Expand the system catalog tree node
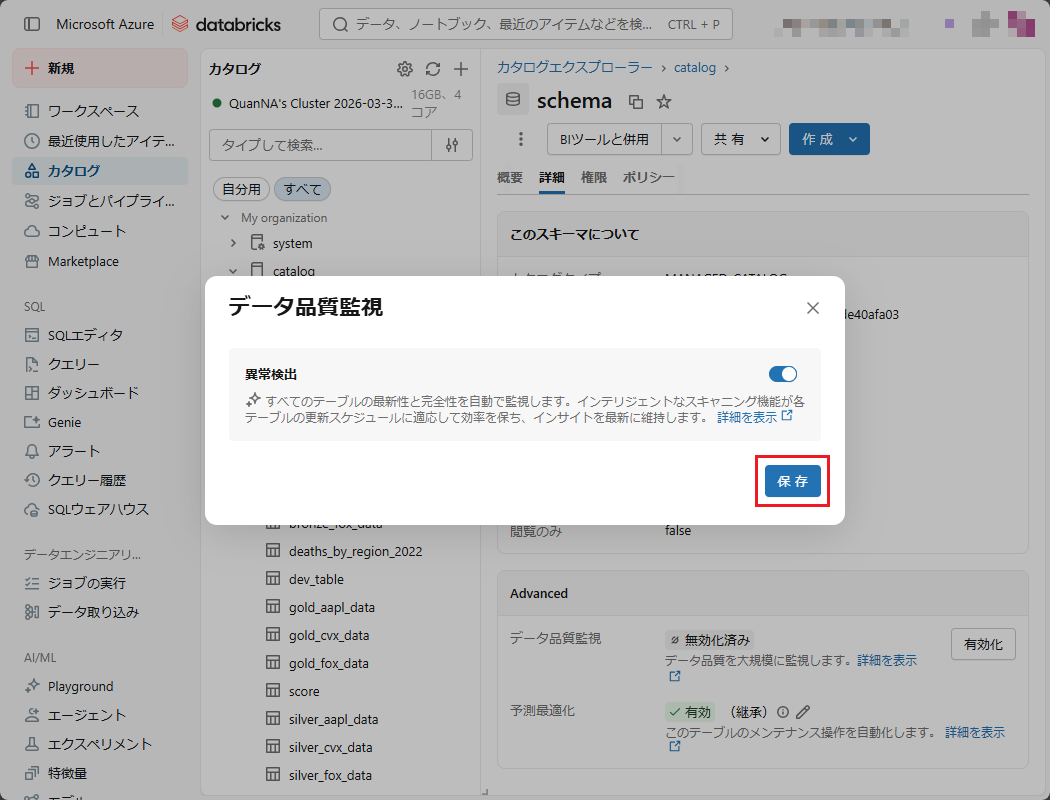The height and width of the screenshot is (800, 1050). [233, 243]
